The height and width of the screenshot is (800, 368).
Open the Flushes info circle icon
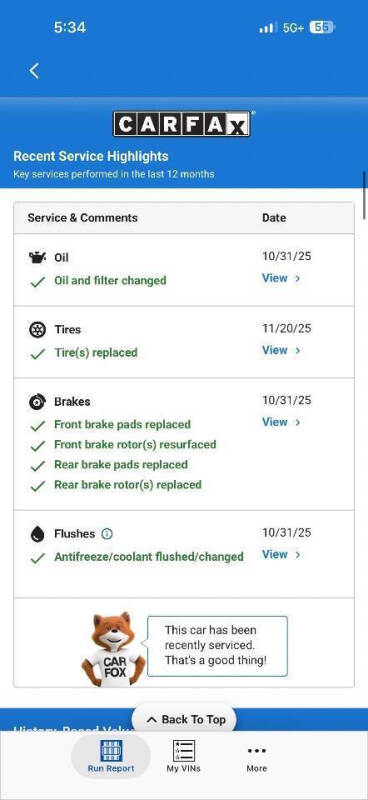(x=107, y=534)
